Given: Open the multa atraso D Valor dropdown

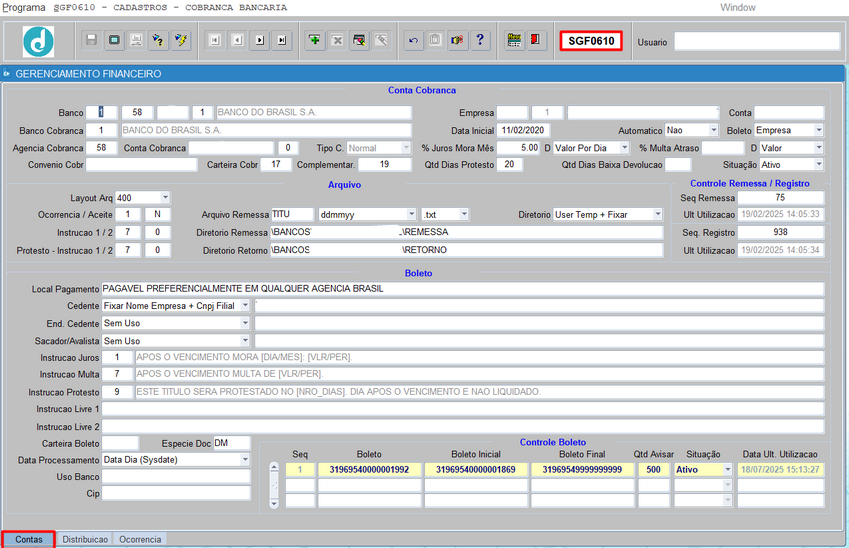Looking at the screenshot, I should (819, 148).
